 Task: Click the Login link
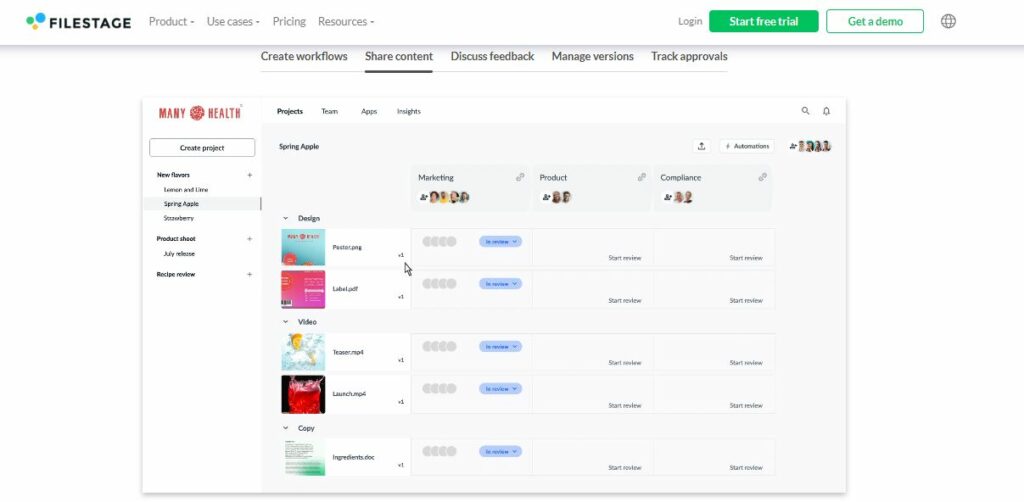click(x=690, y=22)
